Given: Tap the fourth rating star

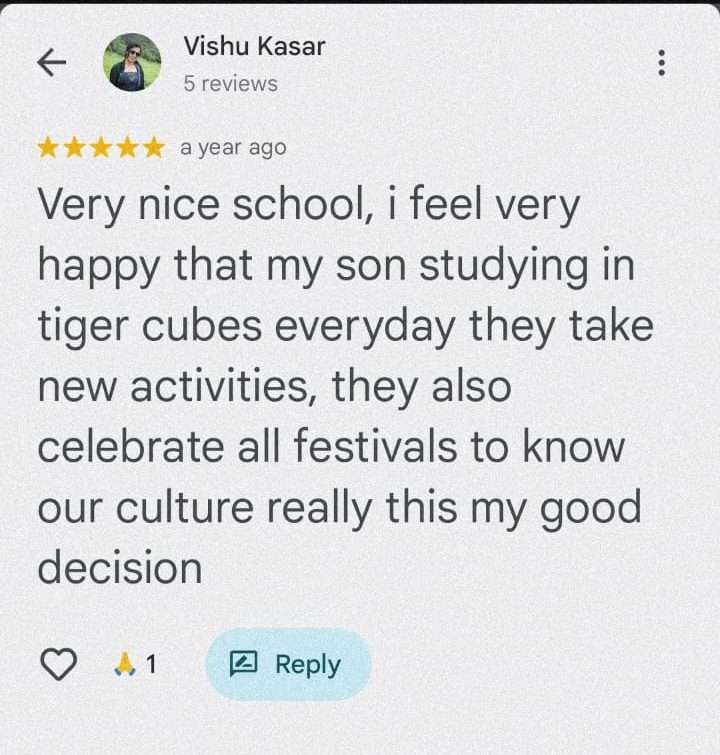Looking at the screenshot, I should coord(126,148).
